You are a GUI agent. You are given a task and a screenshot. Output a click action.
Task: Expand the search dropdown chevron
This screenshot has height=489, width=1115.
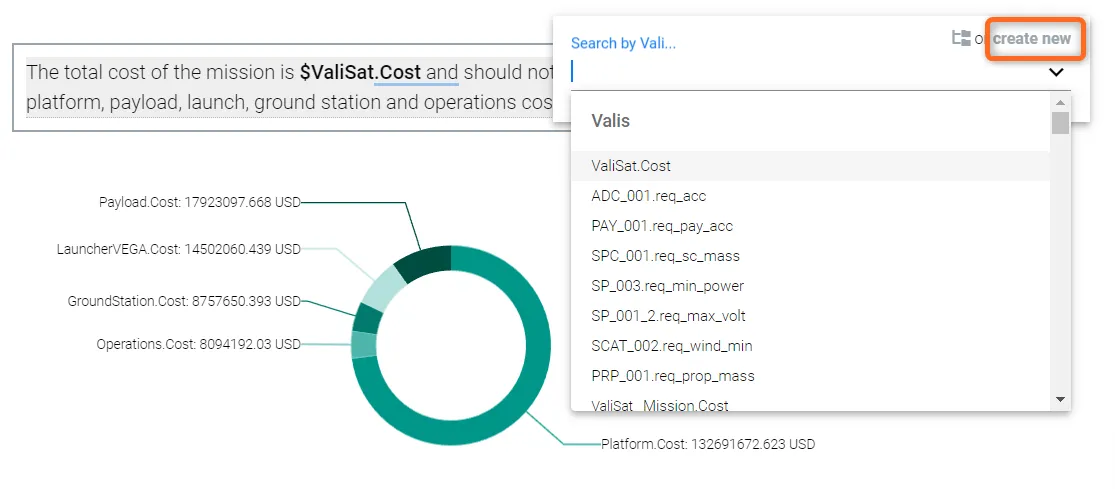pyautogui.click(x=1056, y=72)
